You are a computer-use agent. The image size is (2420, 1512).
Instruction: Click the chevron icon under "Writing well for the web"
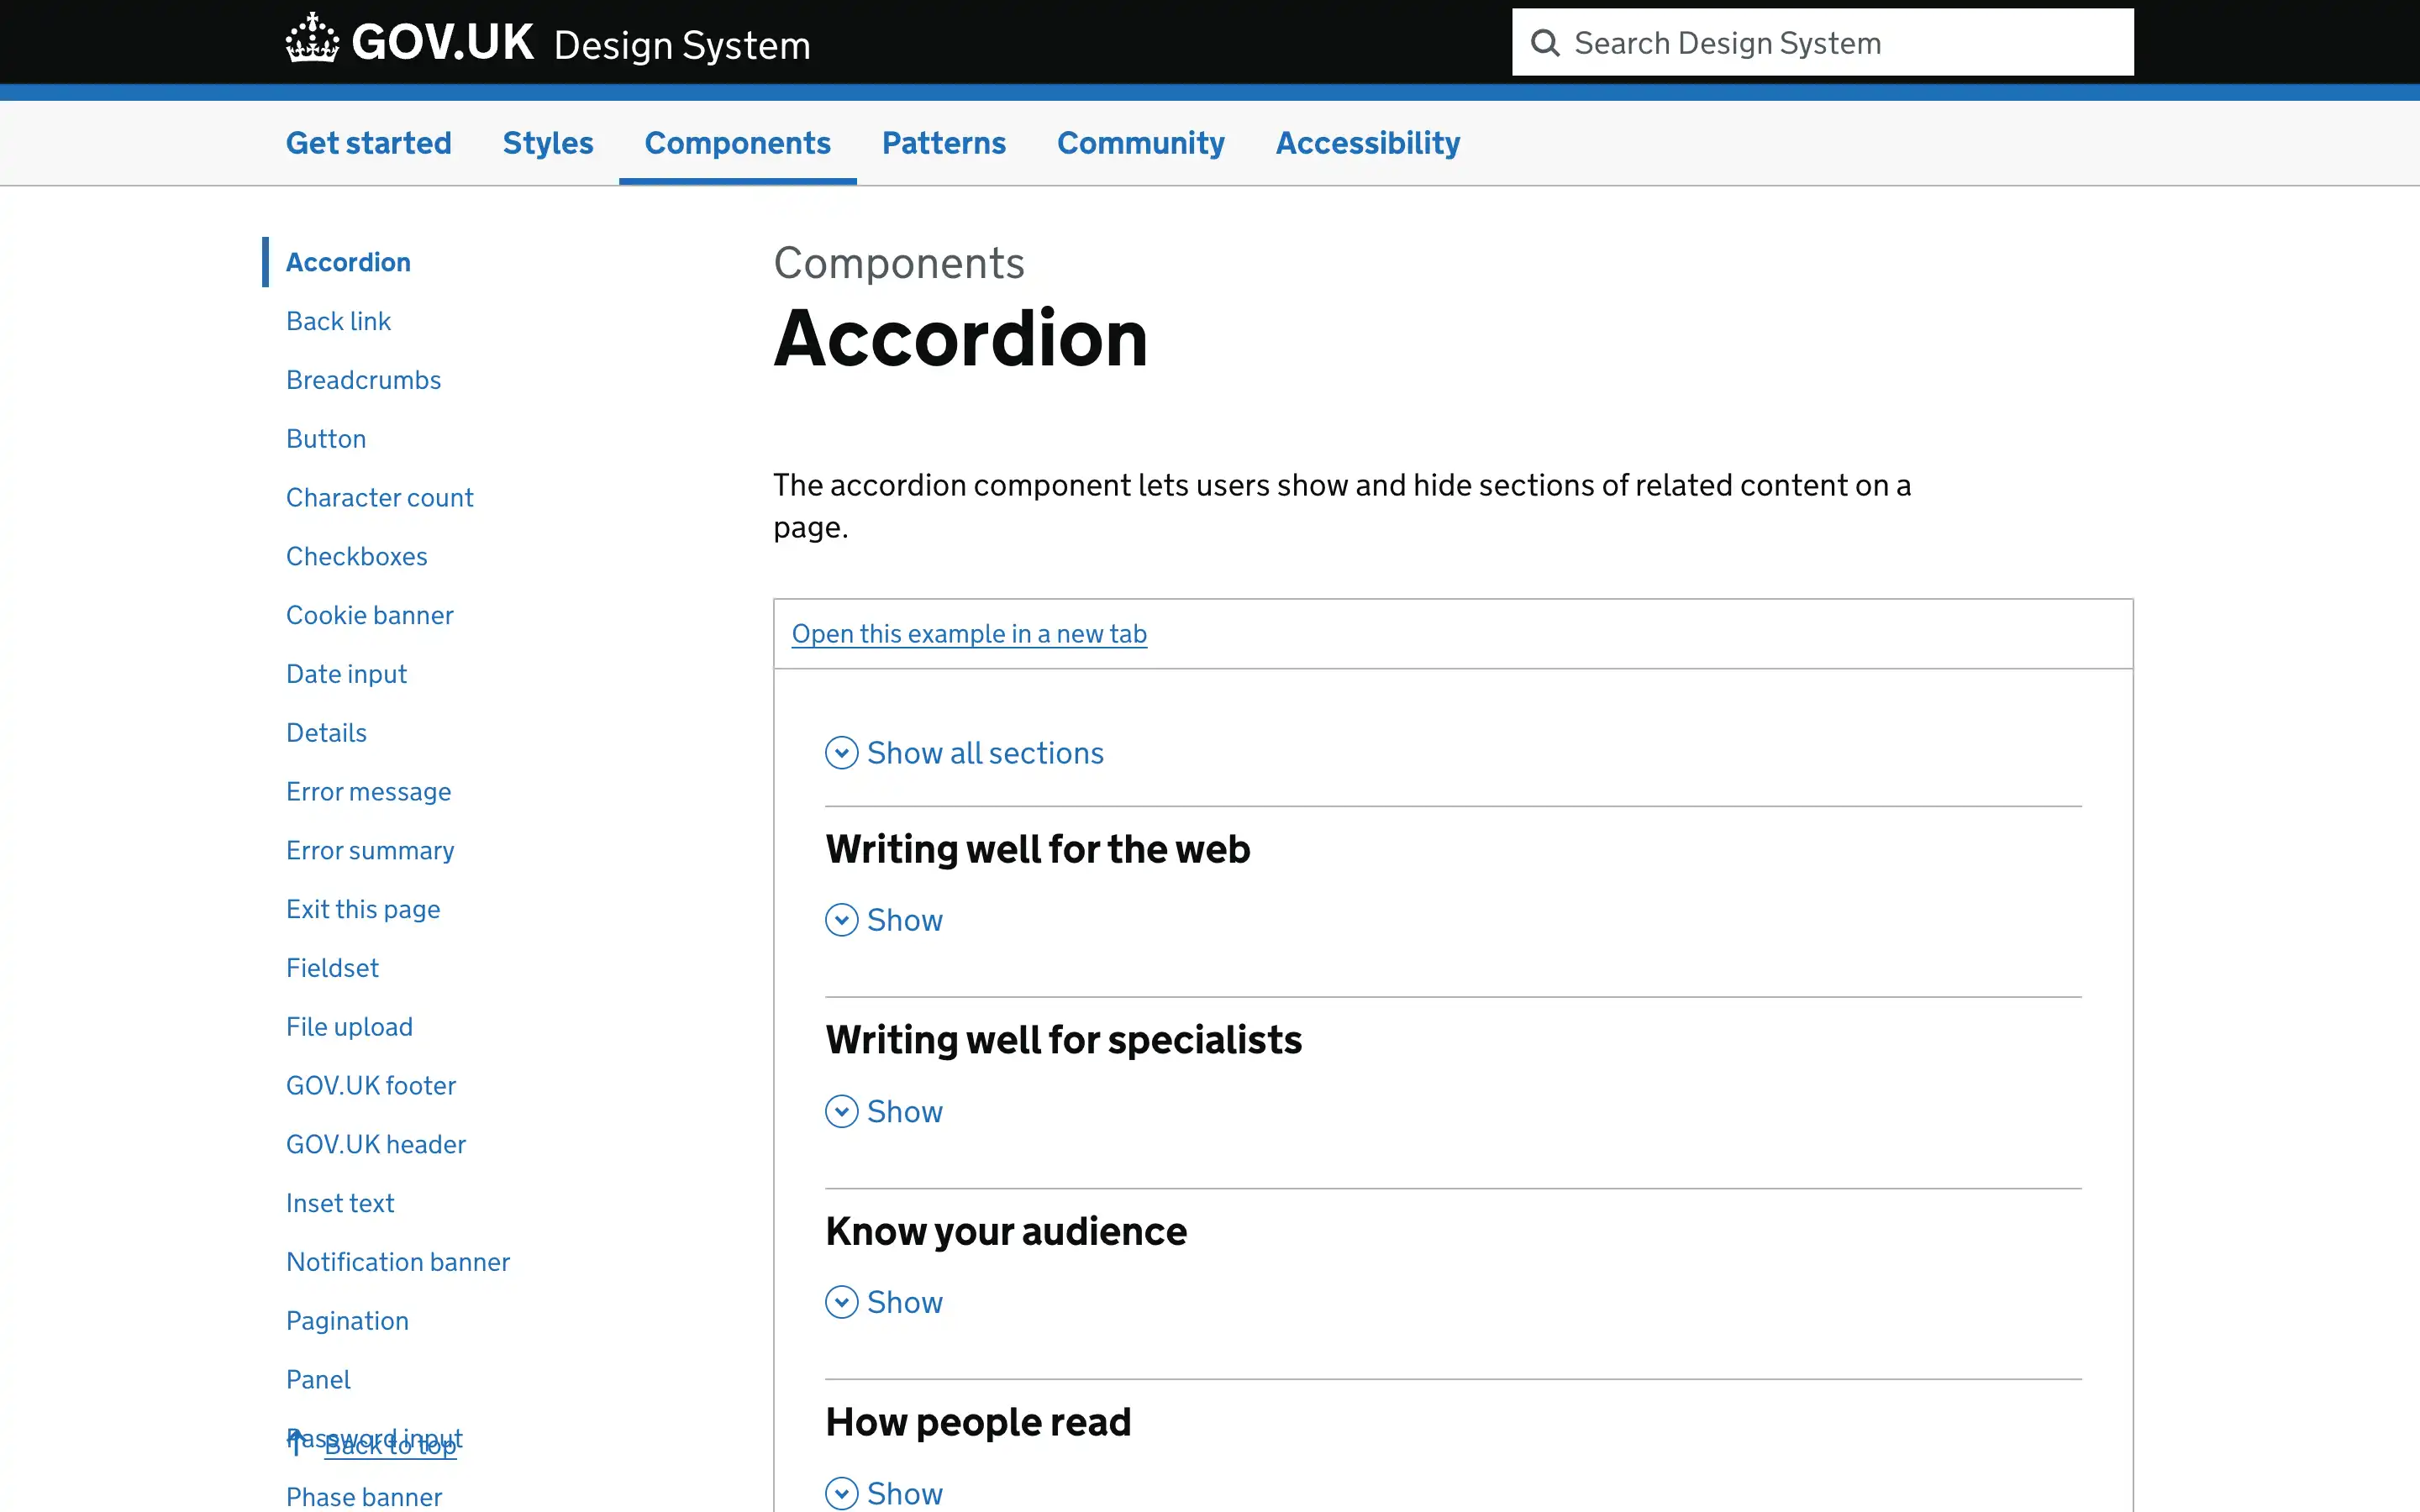[841, 919]
